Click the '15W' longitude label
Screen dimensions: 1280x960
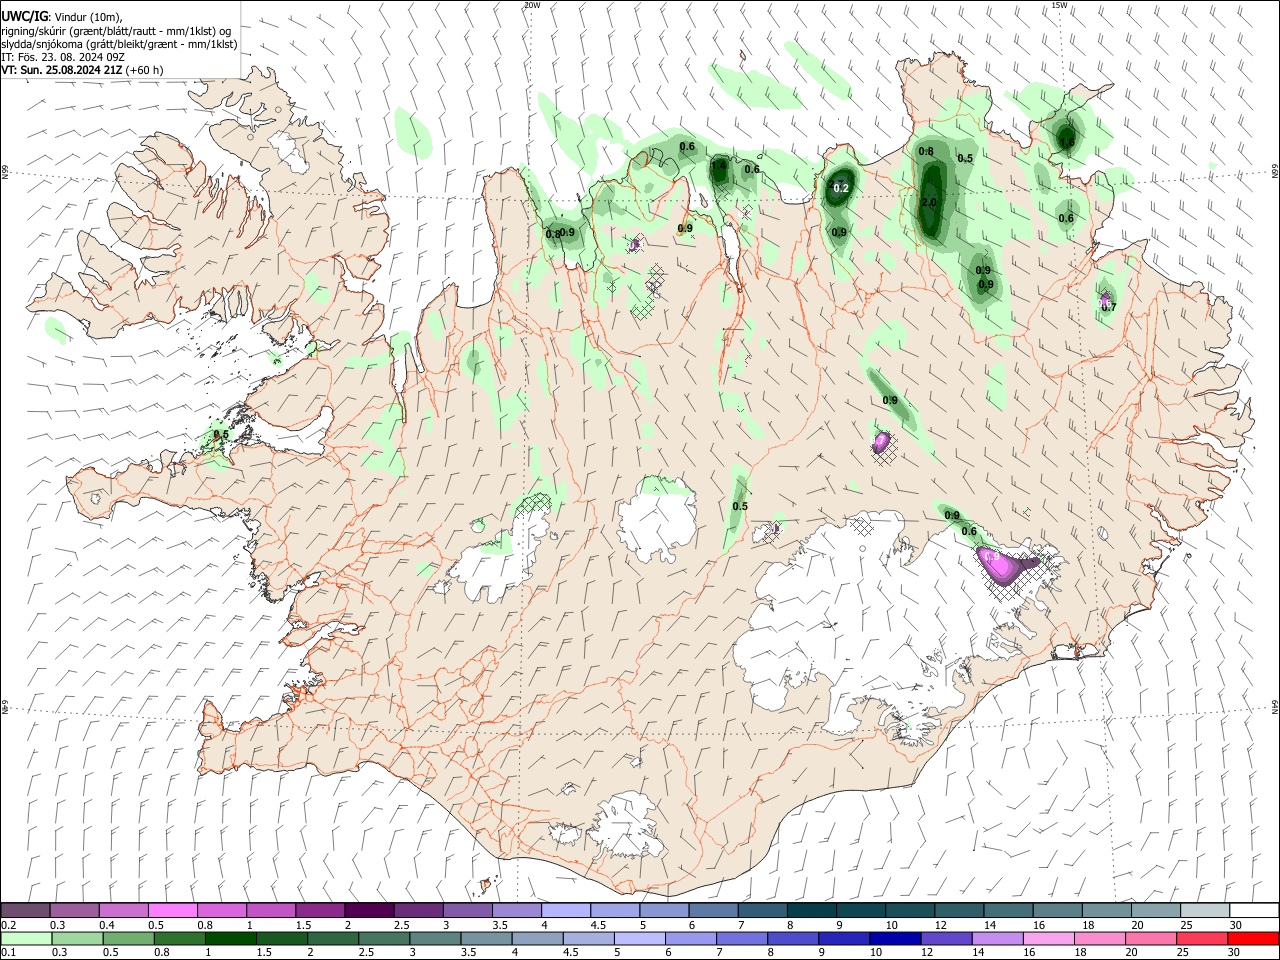point(1059,5)
